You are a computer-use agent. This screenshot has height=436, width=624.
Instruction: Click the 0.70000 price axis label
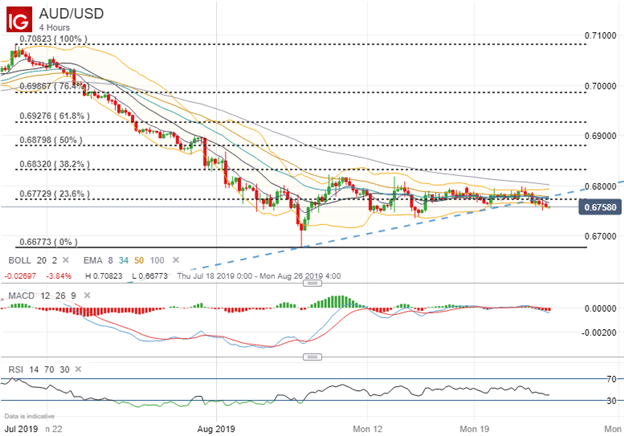click(x=600, y=86)
